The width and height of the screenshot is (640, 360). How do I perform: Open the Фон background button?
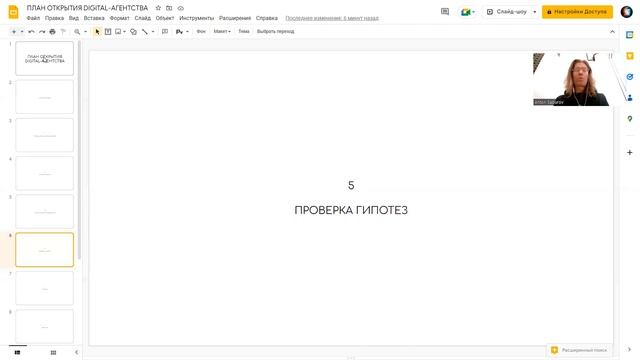tap(201, 31)
